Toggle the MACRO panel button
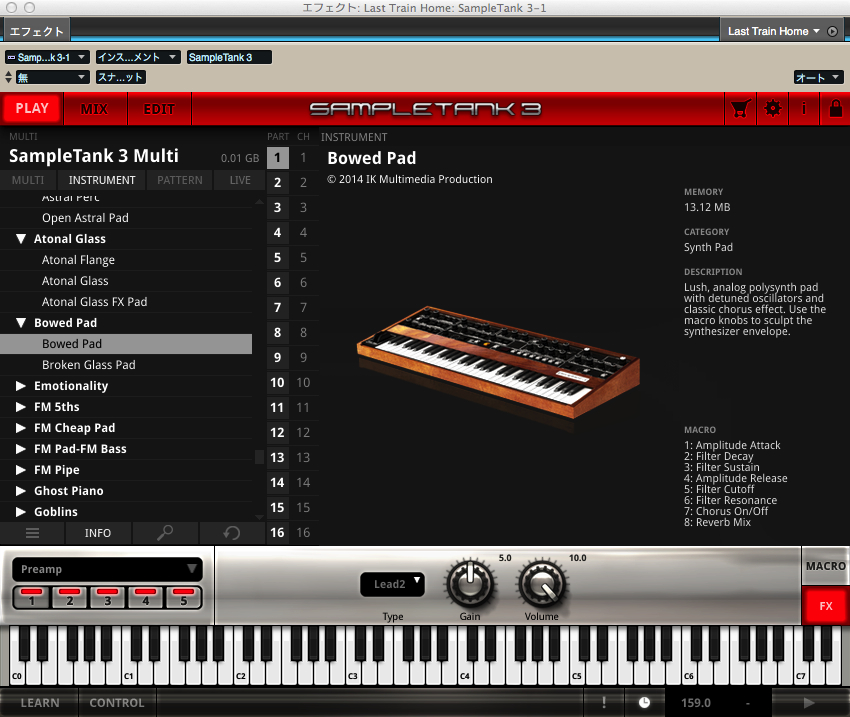This screenshot has height=717, width=850. pyautogui.click(x=826, y=566)
